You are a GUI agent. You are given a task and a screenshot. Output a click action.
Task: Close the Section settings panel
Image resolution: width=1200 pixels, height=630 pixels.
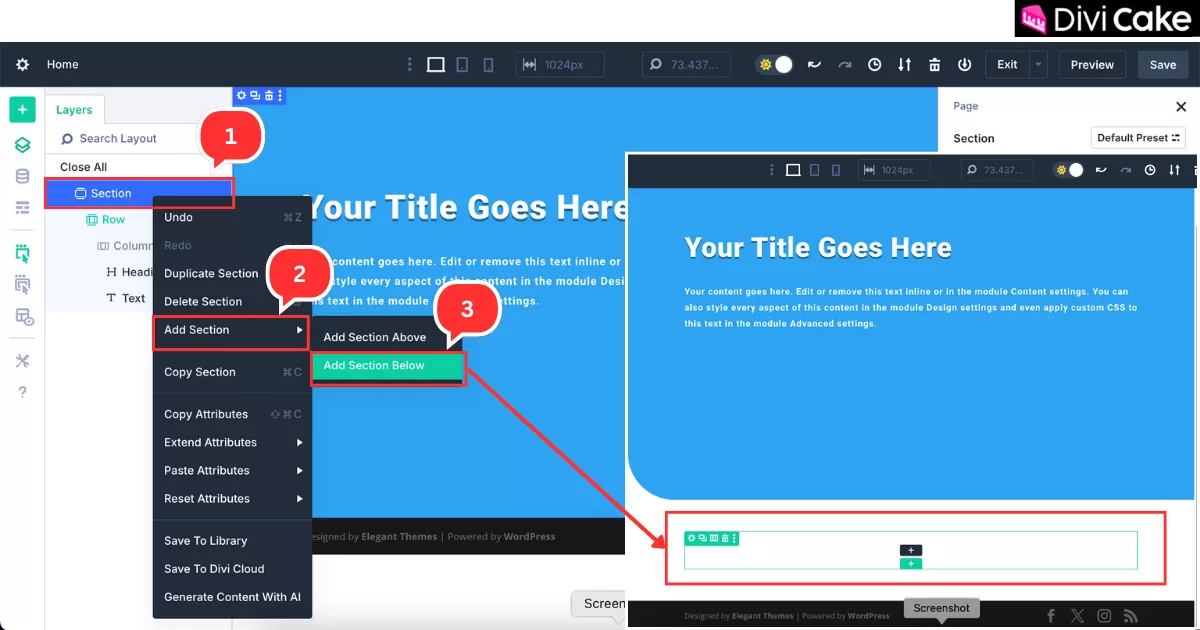pyautogui.click(x=1181, y=106)
